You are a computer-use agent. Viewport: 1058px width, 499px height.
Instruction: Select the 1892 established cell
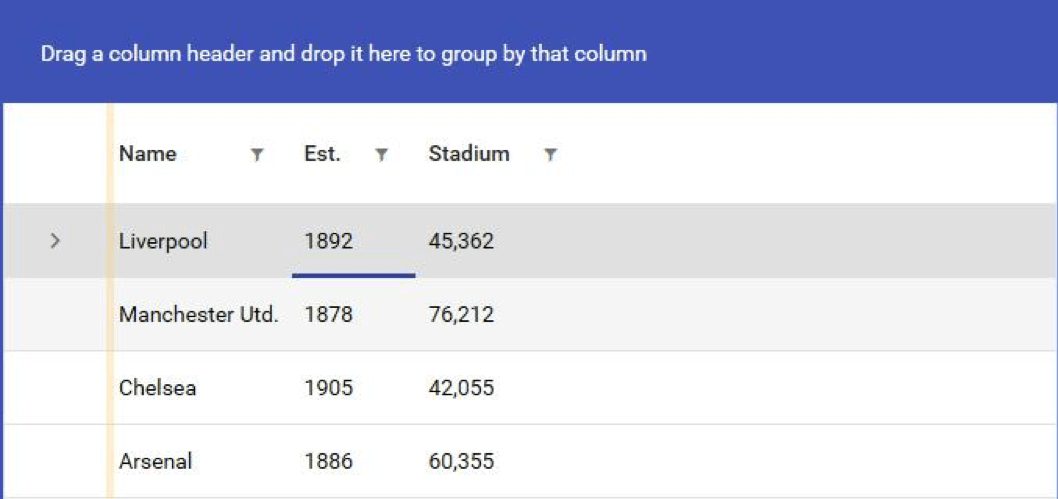354,241
